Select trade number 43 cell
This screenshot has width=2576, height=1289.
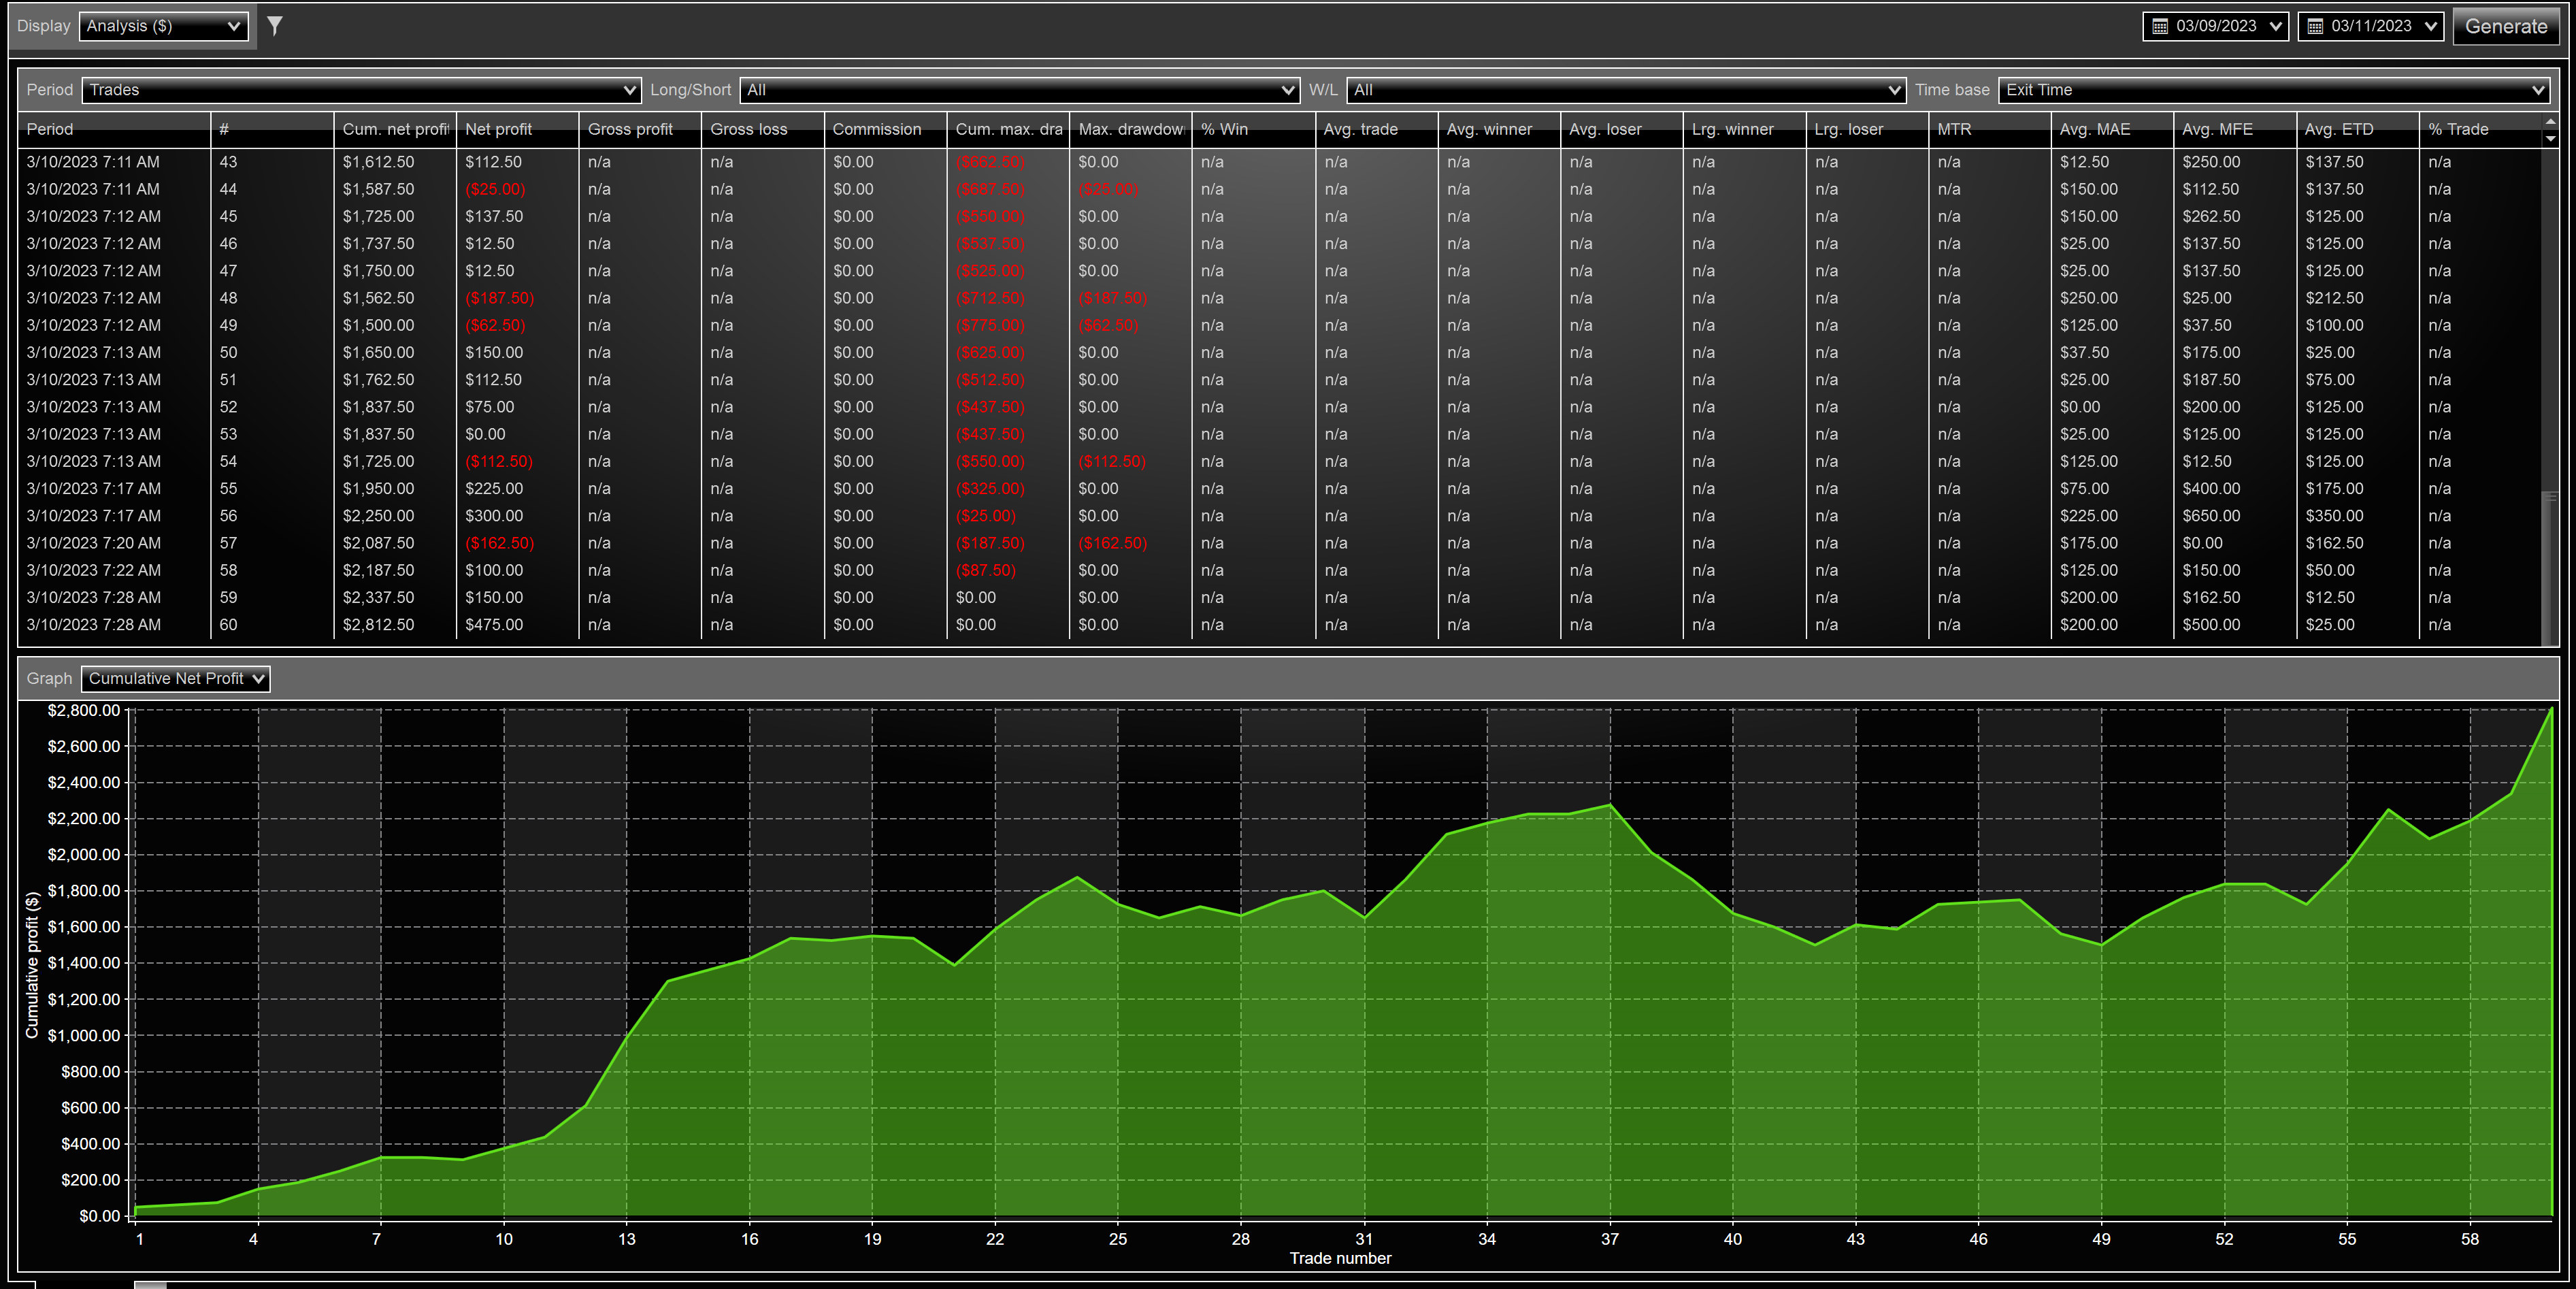[272, 162]
